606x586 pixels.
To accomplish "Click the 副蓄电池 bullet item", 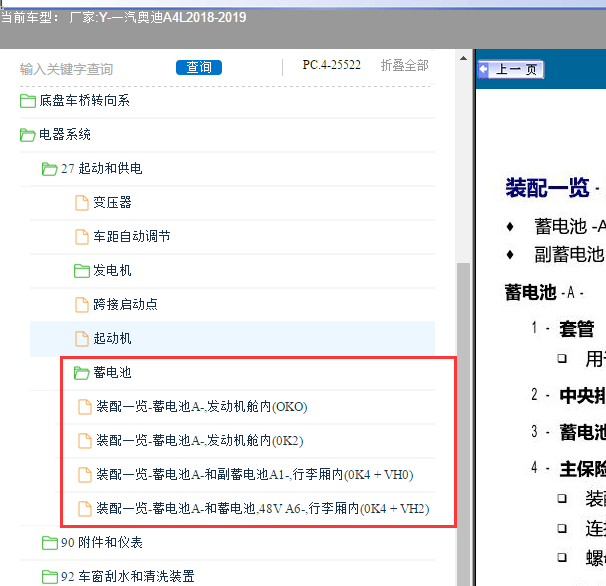I will click(569, 255).
